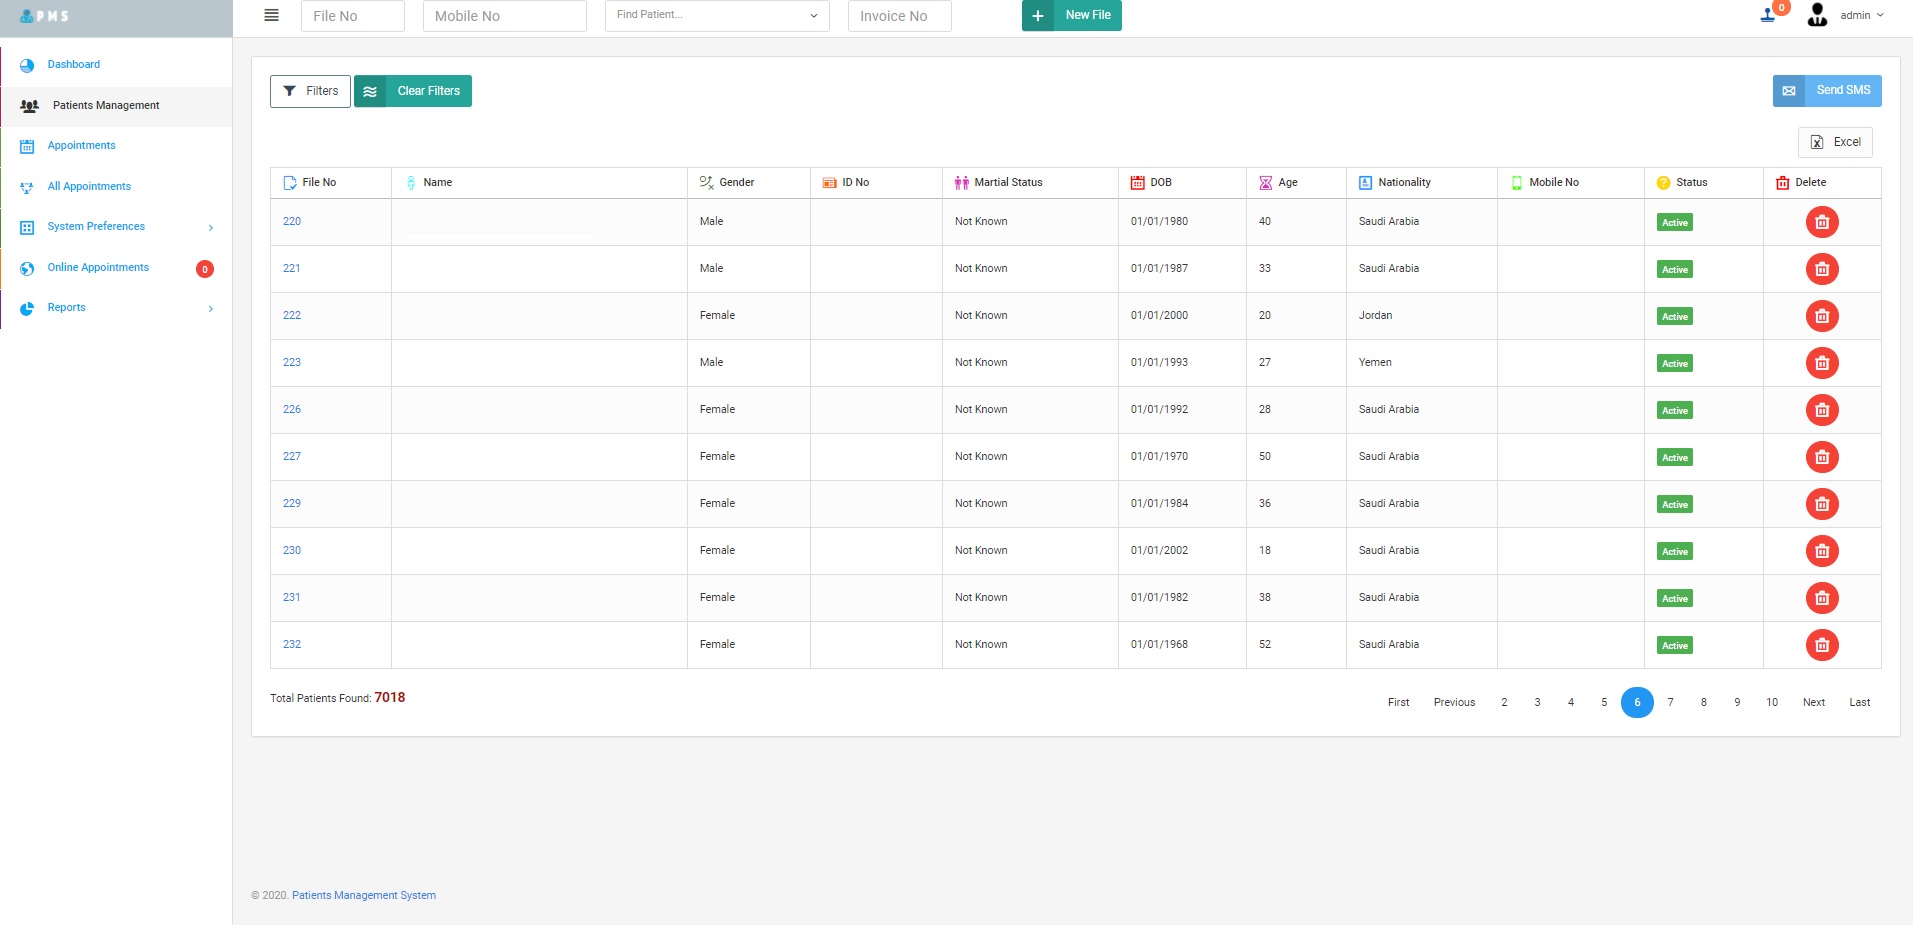This screenshot has width=1913, height=925.
Task: Open patient file number 223 link
Action: point(292,363)
